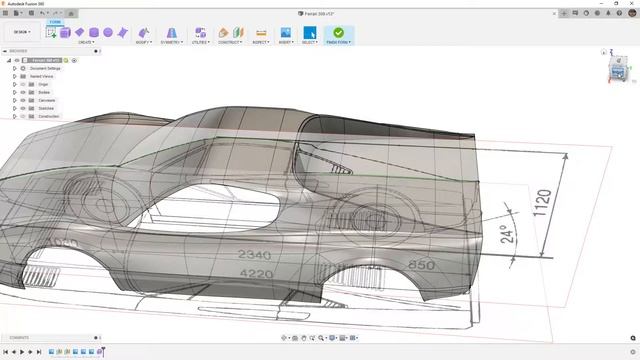Open the File menu icon

17,13
